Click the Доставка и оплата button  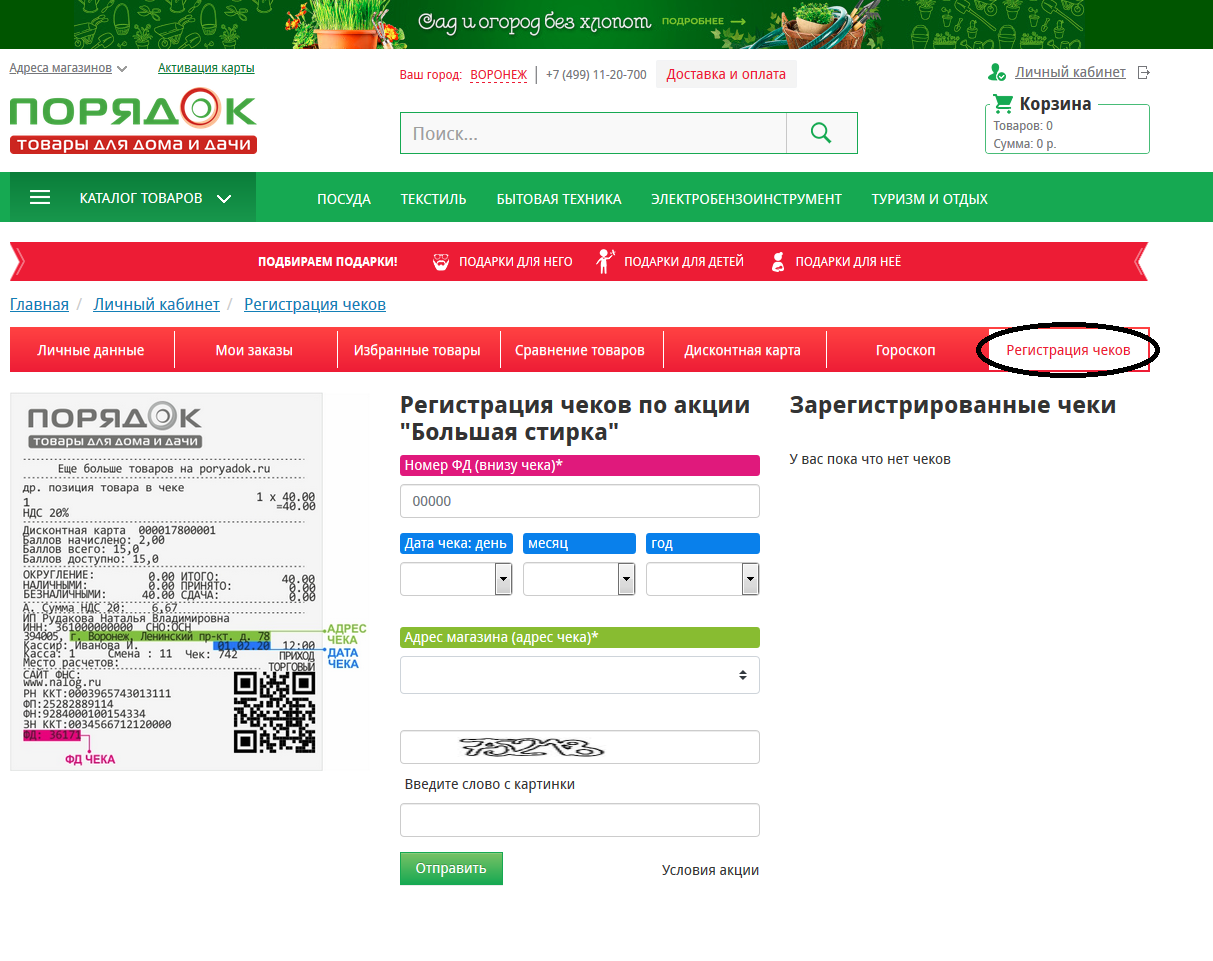727,74
